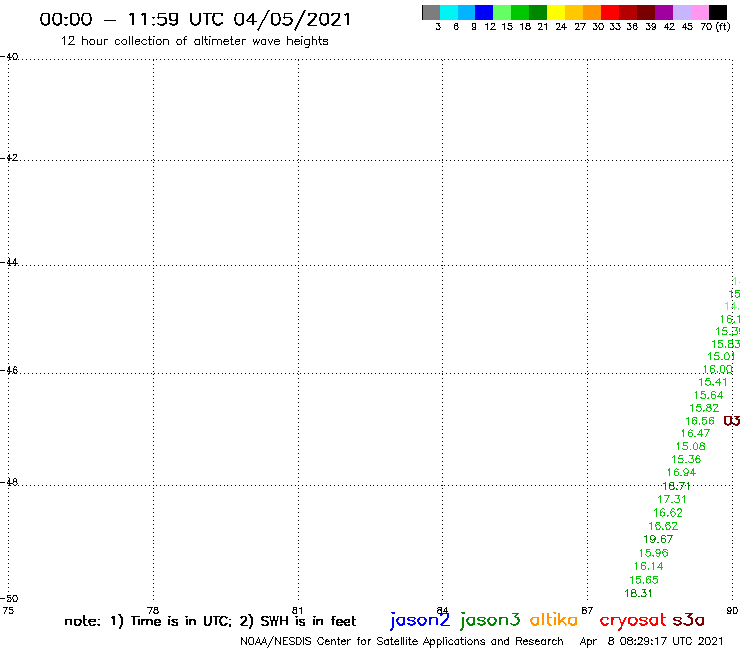Select the s3a satellite label
The width and height of the screenshot is (740, 650).
[x=689, y=620]
